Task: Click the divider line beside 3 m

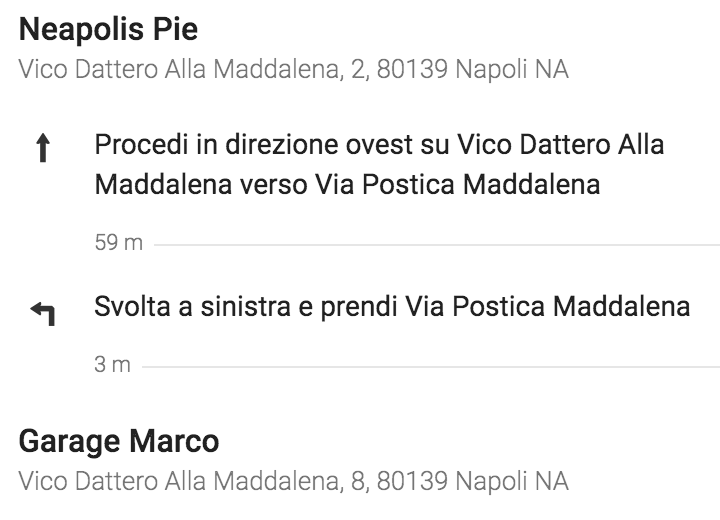Action: pos(431,367)
